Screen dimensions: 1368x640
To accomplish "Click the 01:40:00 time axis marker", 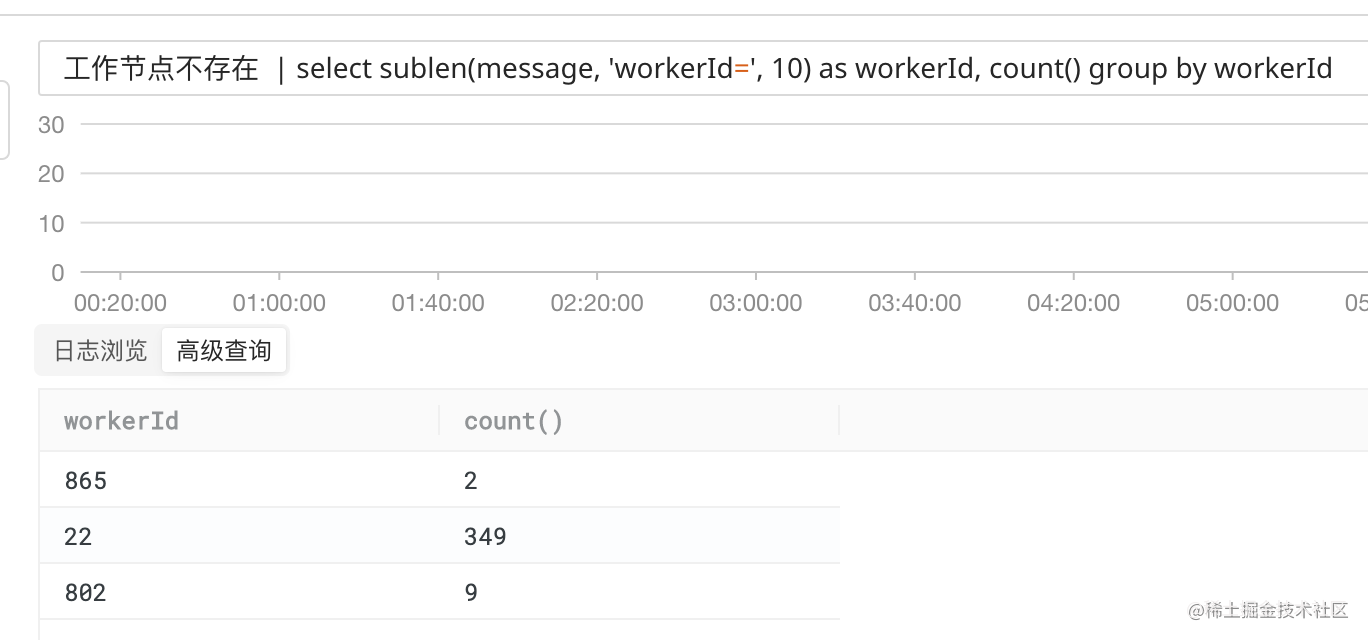I will pos(438,303).
